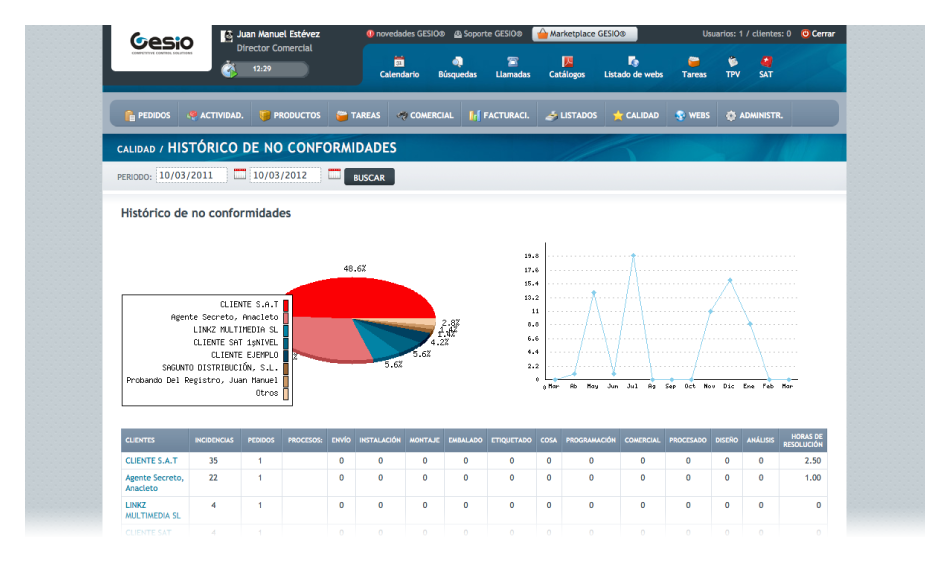Open Marketplace GESIO button
Viewport: 950px width, 562px height.
(x=585, y=34)
